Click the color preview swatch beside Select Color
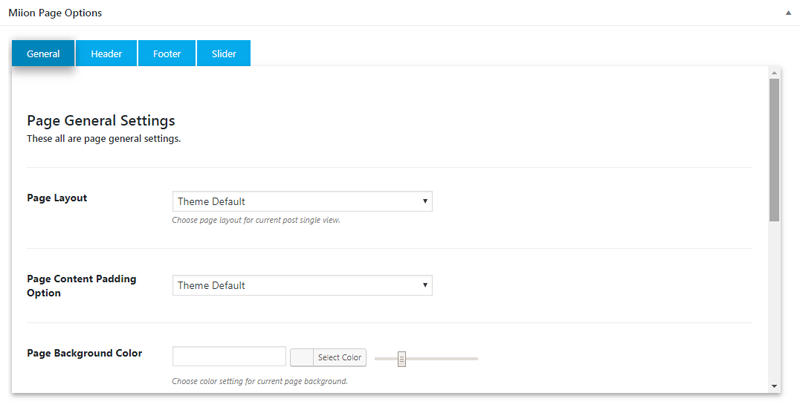The height and width of the screenshot is (416, 800). click(x=301, y=357)
